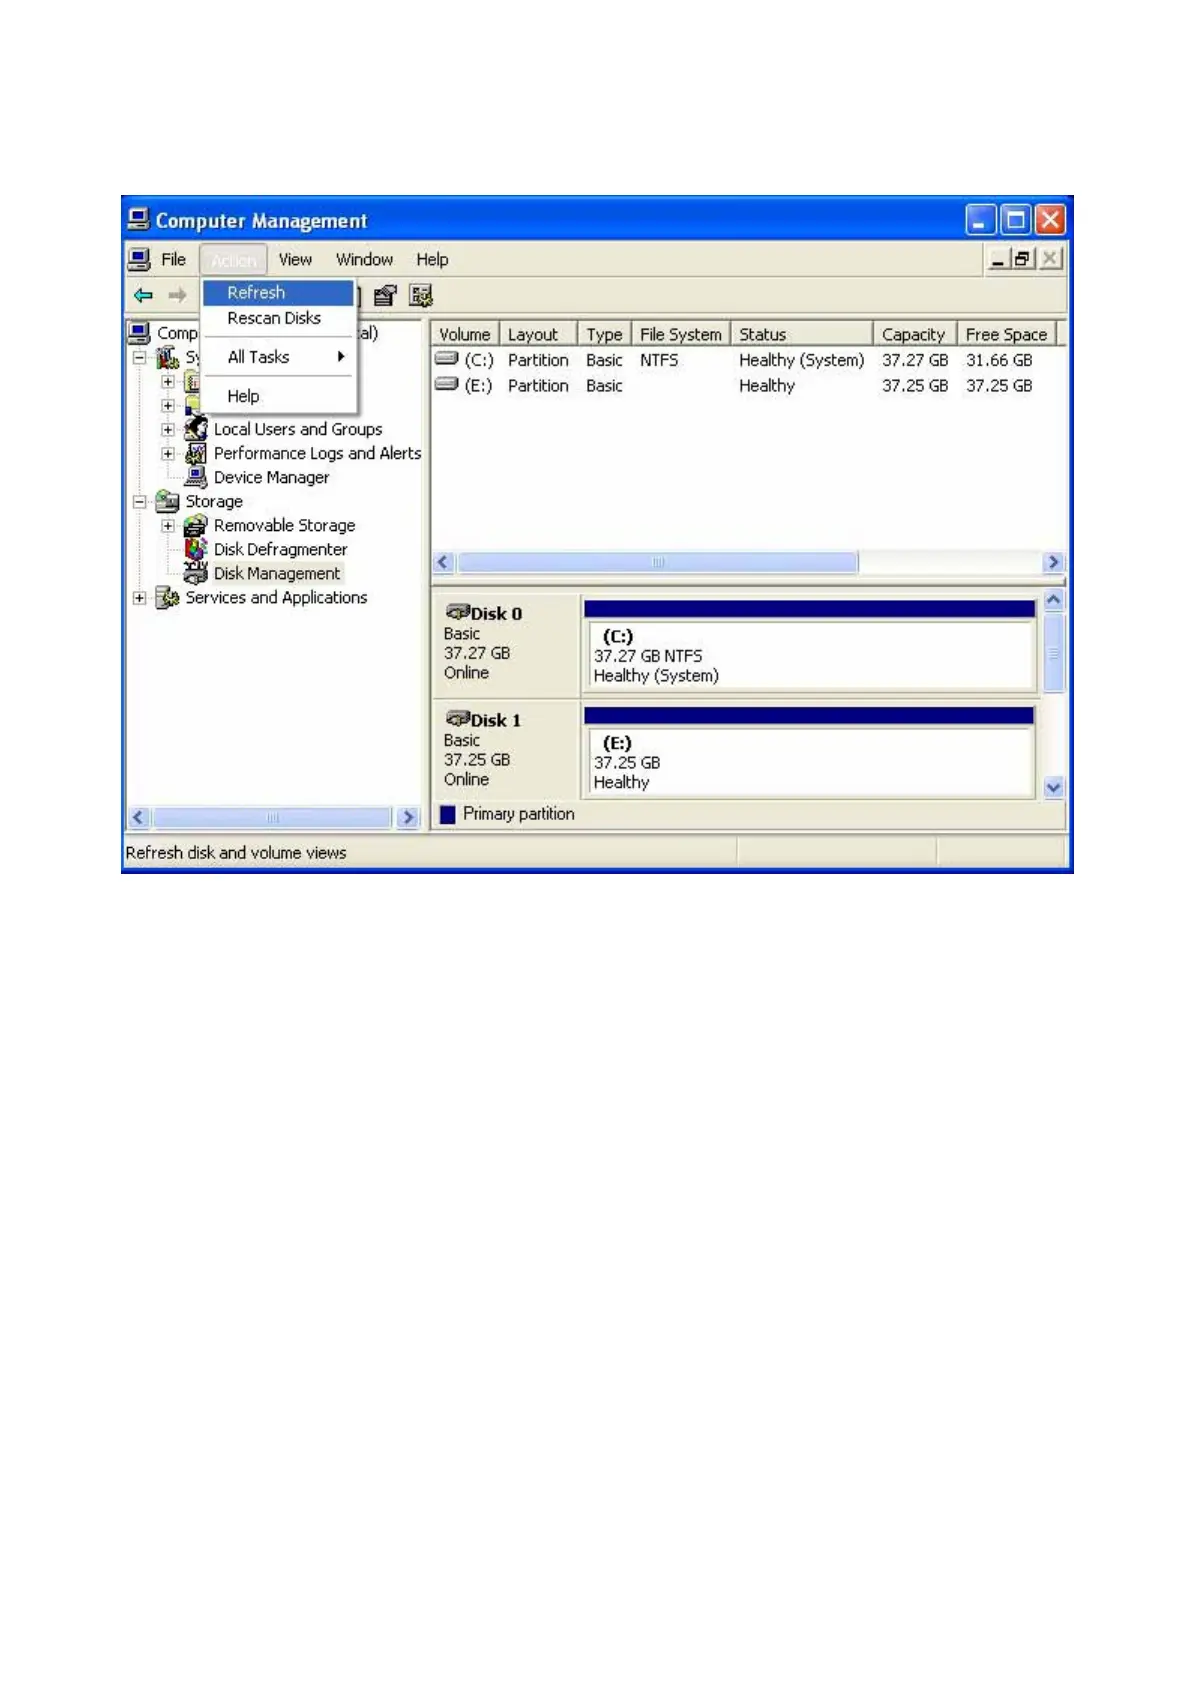Click the volume list horizontal scrollbar thumb
Screen dimensions: 1190x1684
click(657, 562)
